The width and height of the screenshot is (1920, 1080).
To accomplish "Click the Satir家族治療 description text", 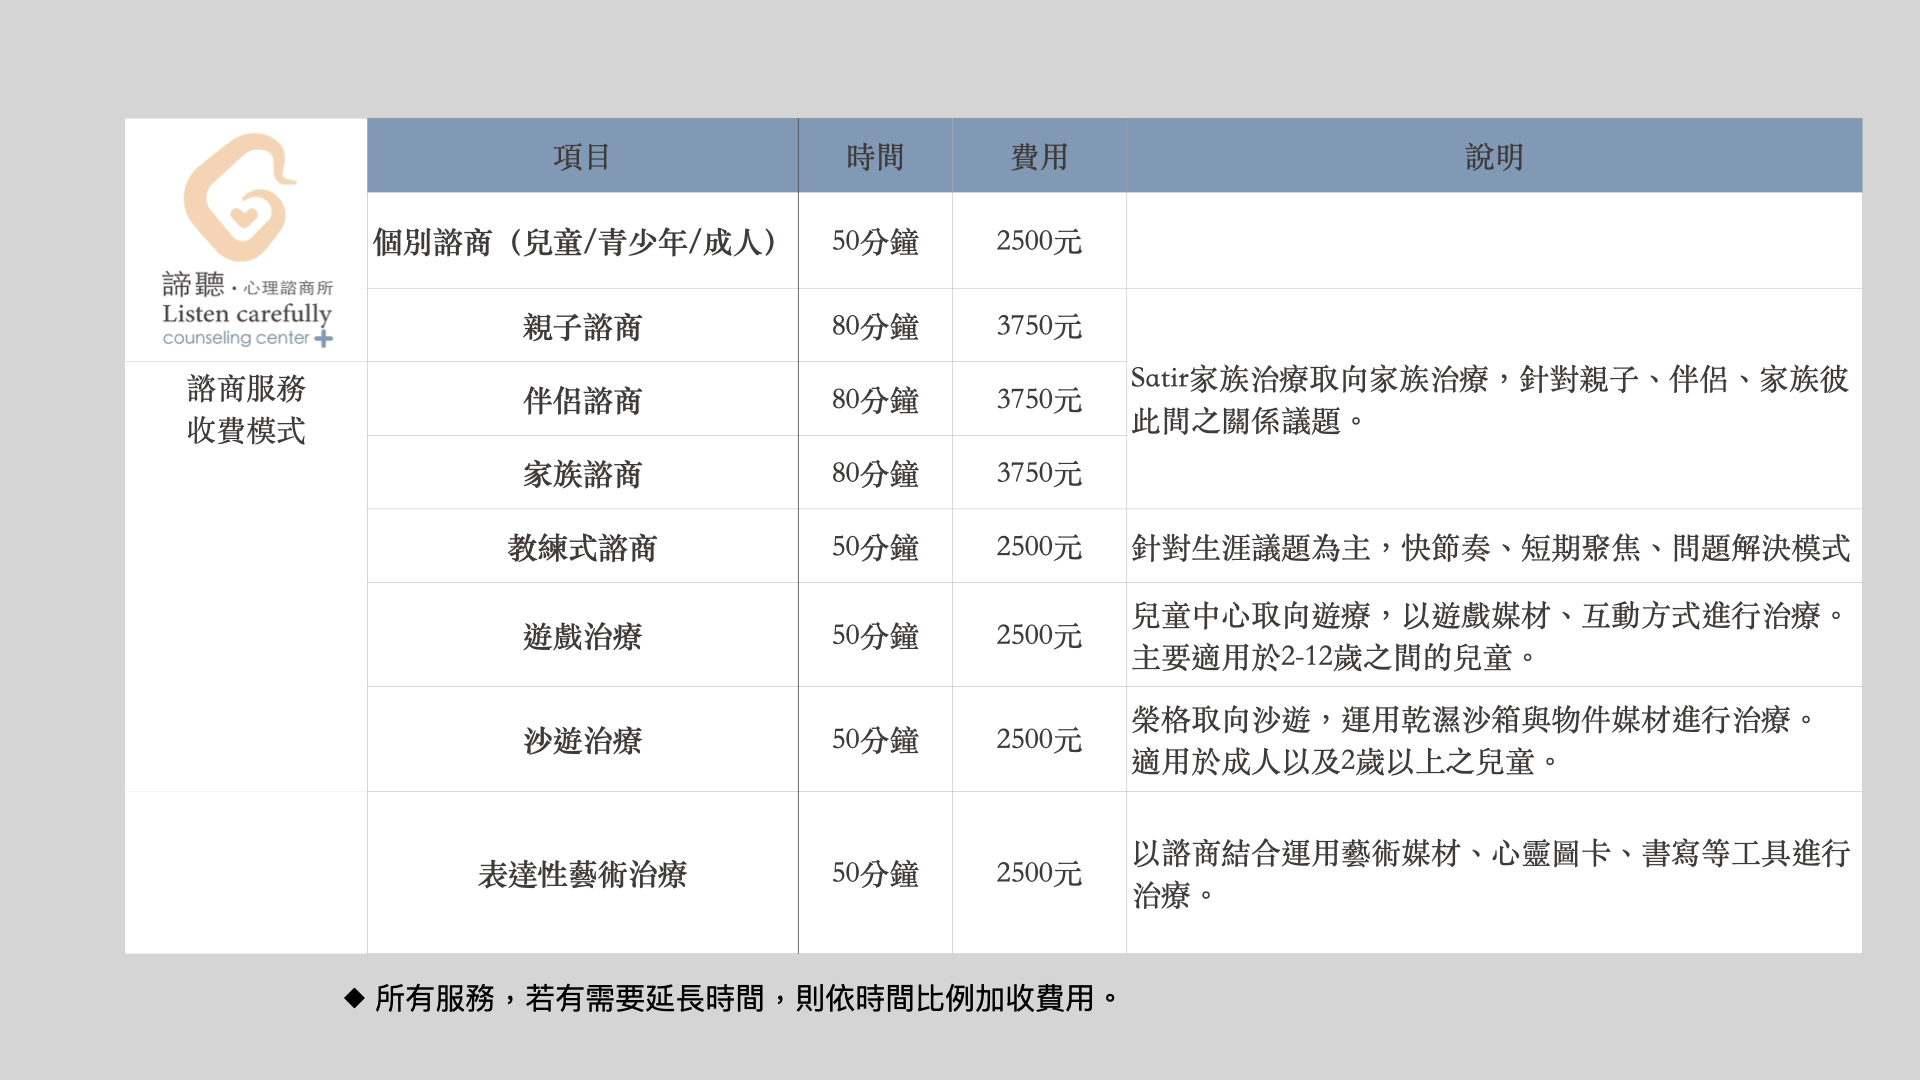I will (x=1489, y=400).
